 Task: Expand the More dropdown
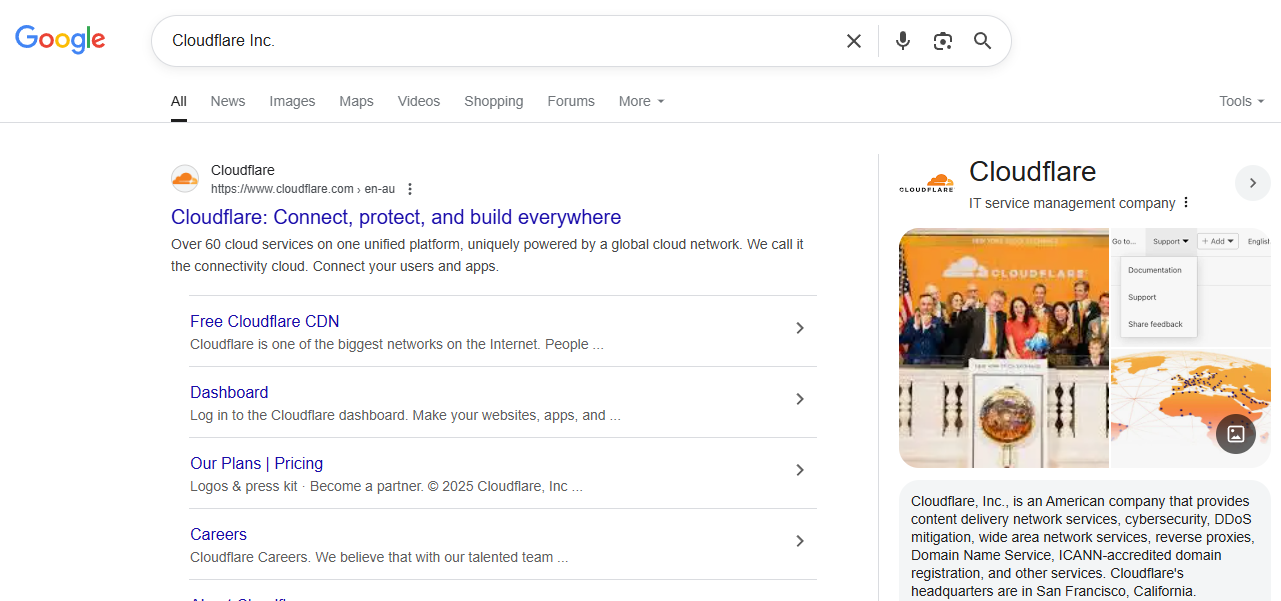click(641, 101)
